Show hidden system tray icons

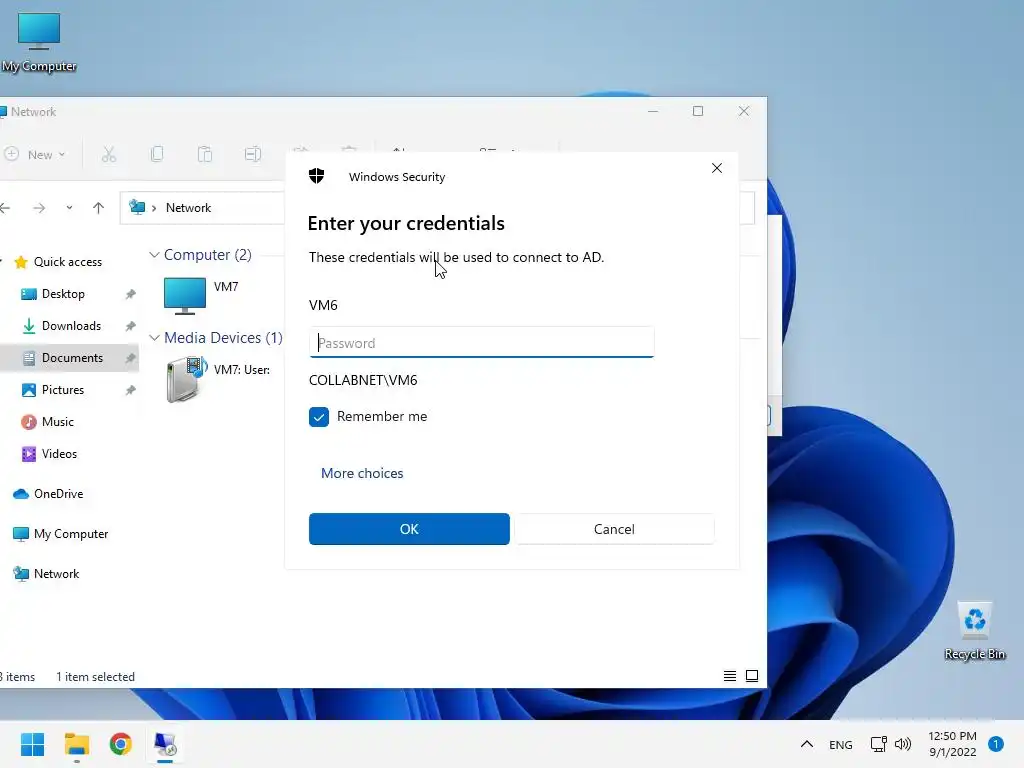[x=807, y=744]
